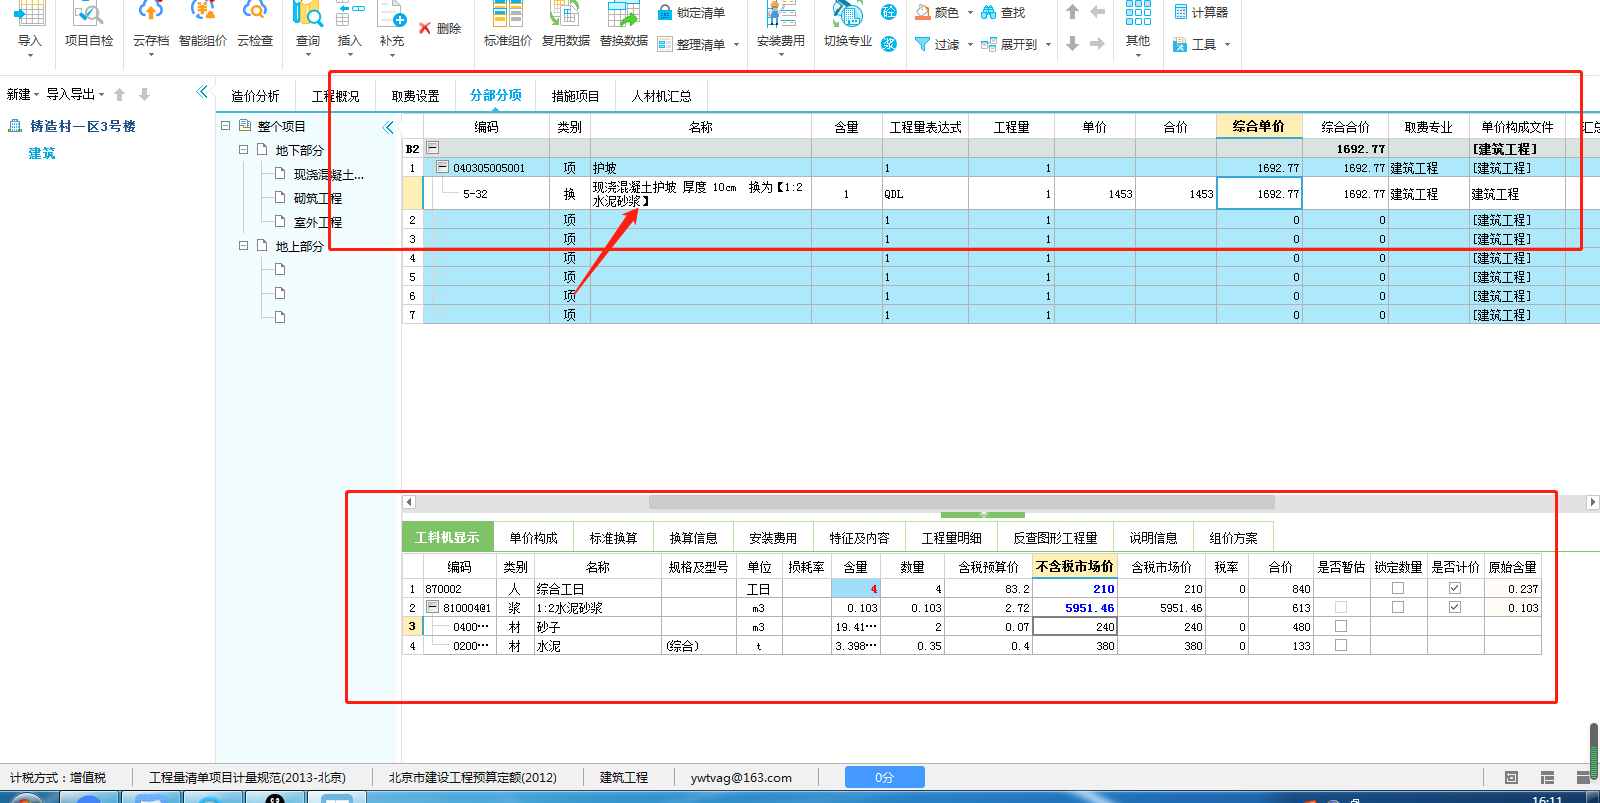Switch to 人材机汇总 tab
This screenshot has height=803, width=1600.
[x=661, y=96]
